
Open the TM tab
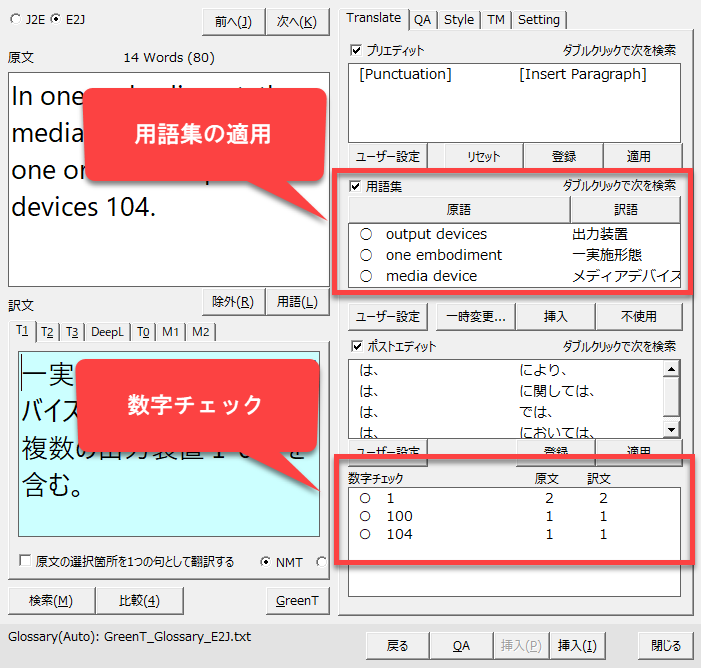pos(495,19)
